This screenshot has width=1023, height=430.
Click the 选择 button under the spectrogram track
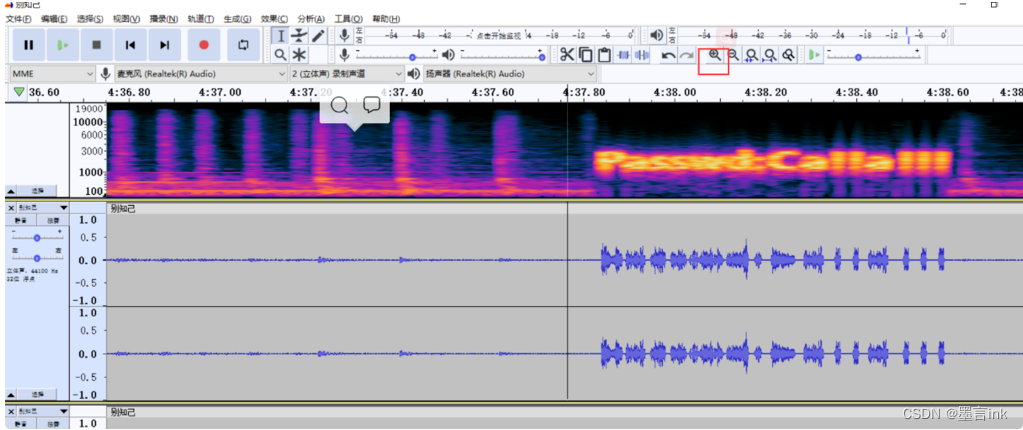coord(37,191)
